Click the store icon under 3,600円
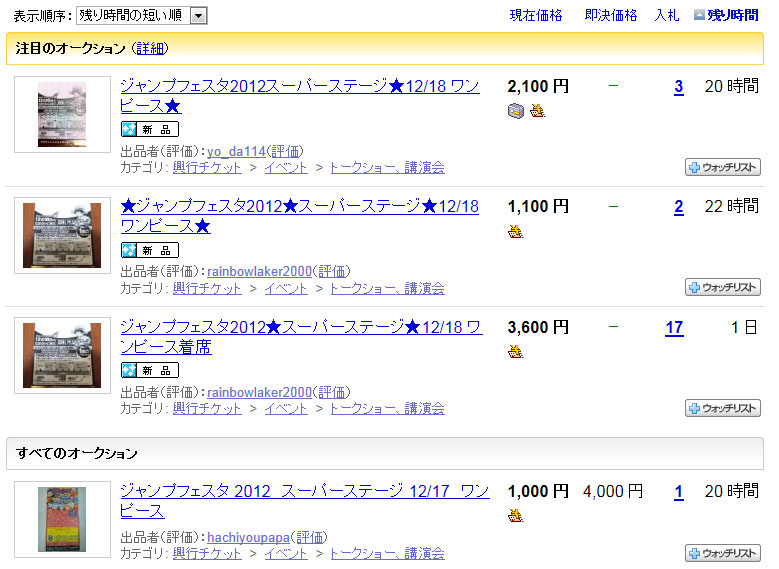 point(516,352)
